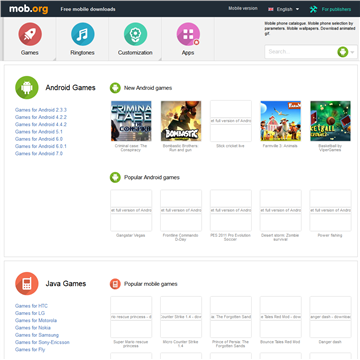Open Games for Nokia
This screenshot has height=360, width=360.
pyautogui.click(x=33, y=328)
